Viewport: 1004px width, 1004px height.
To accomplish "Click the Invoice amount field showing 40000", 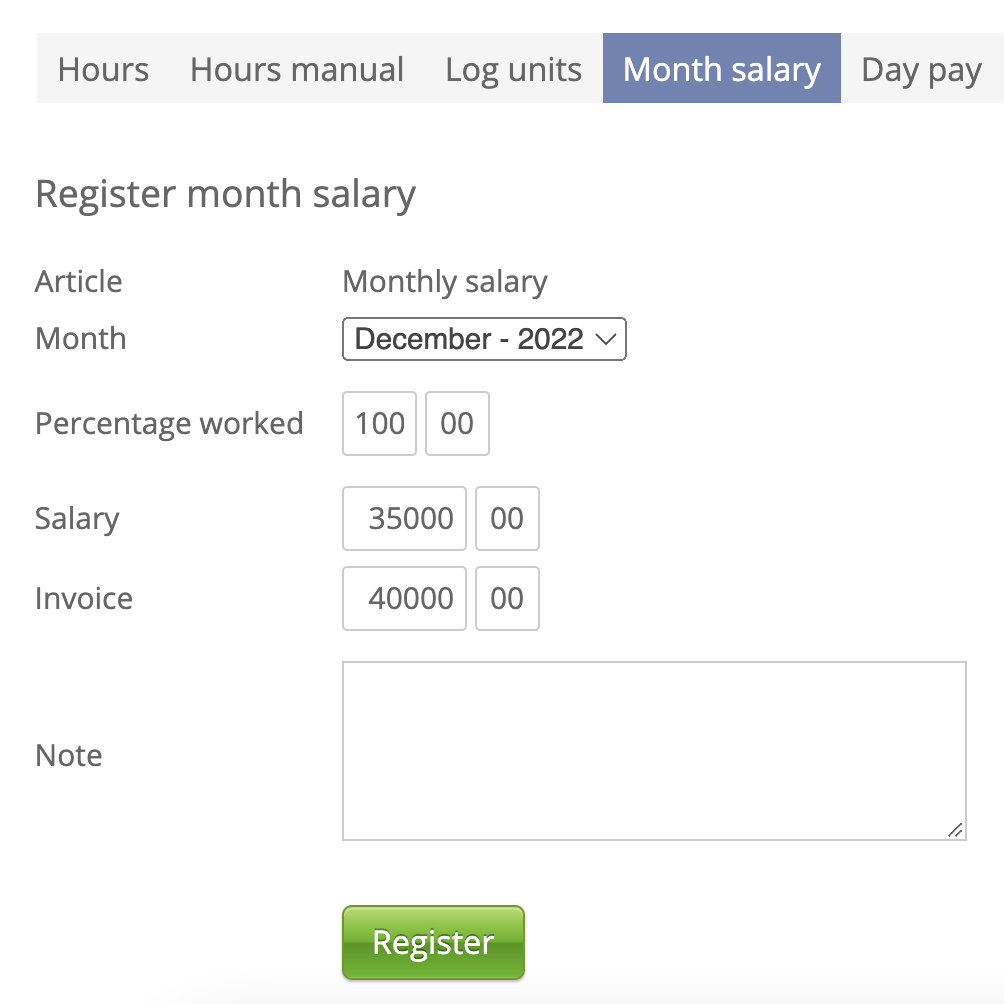I will coord(404,598).
